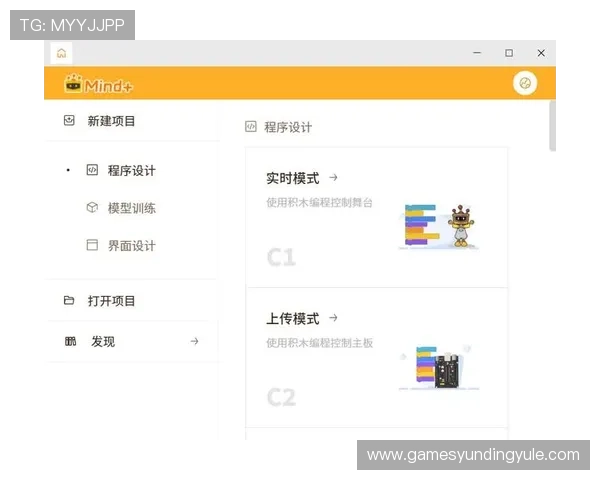Click the 程序设计 section heading text
The width and height of the screenshot is (600, 480).
point(288,127)
